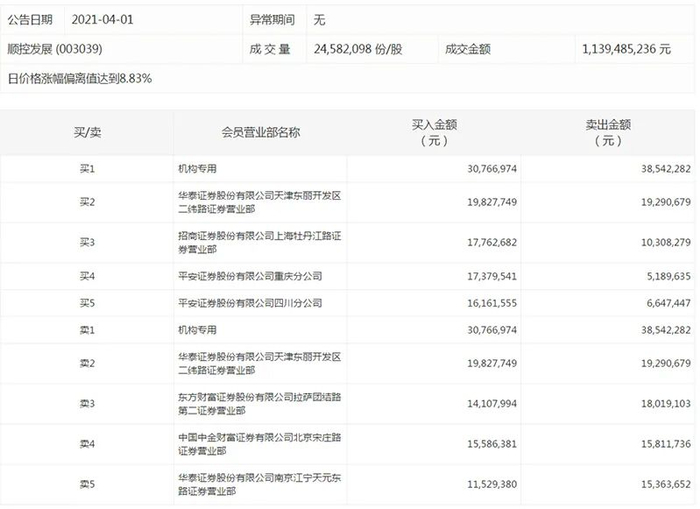This screenshot has width=700, height=509.
Task: Select the 异常期间 label cell
Action: coord(272,20)
